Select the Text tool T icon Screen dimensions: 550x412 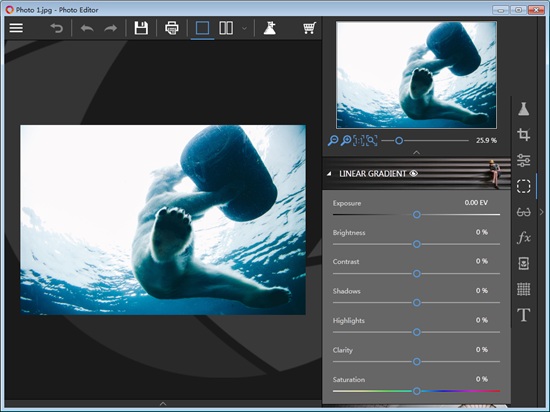523,315
